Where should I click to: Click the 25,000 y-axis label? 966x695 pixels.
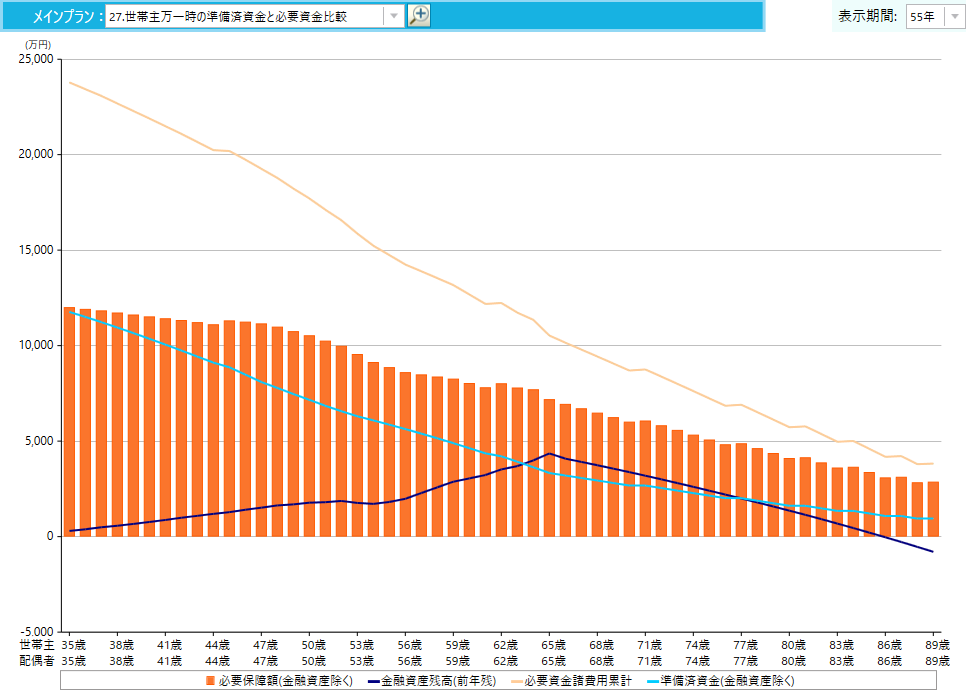[36, 59]
